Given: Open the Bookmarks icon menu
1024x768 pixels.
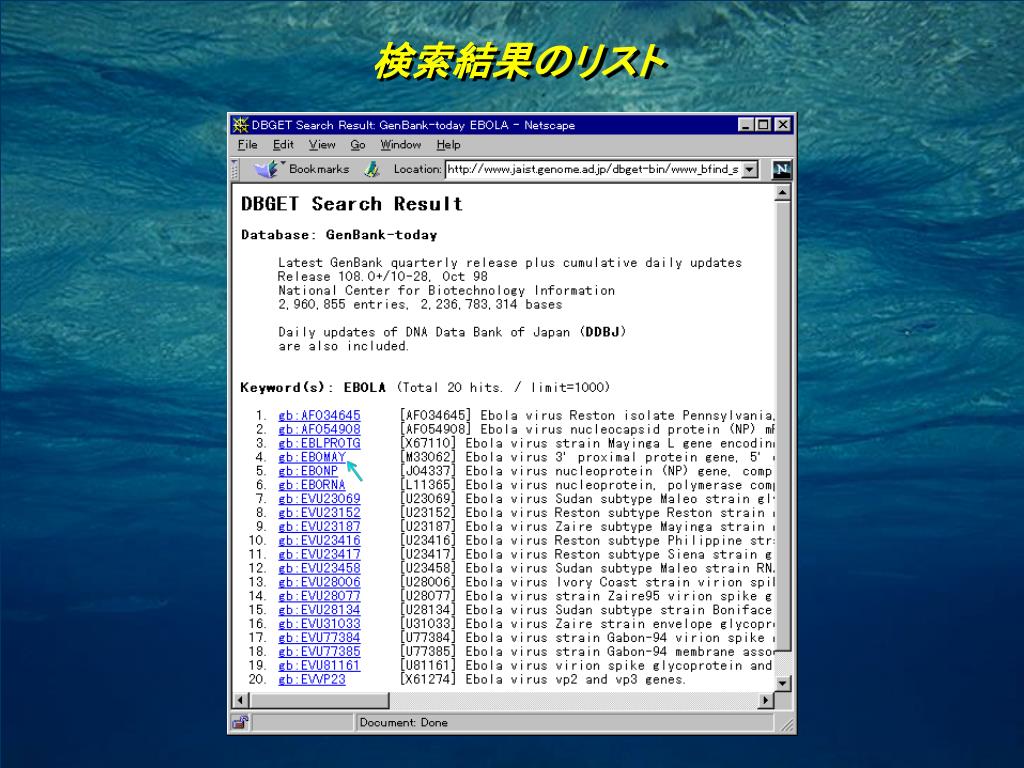Looking at the screenshot, I should click(268, 169).
